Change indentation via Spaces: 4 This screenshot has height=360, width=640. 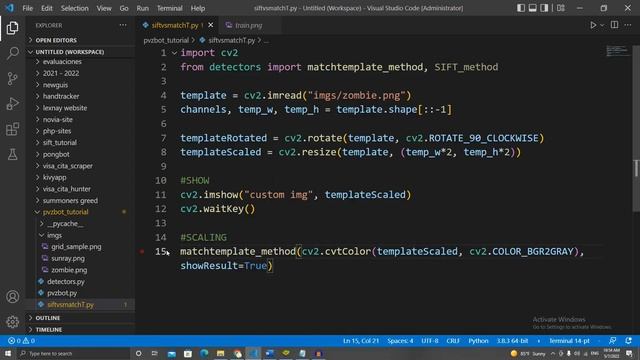(400, 341)
